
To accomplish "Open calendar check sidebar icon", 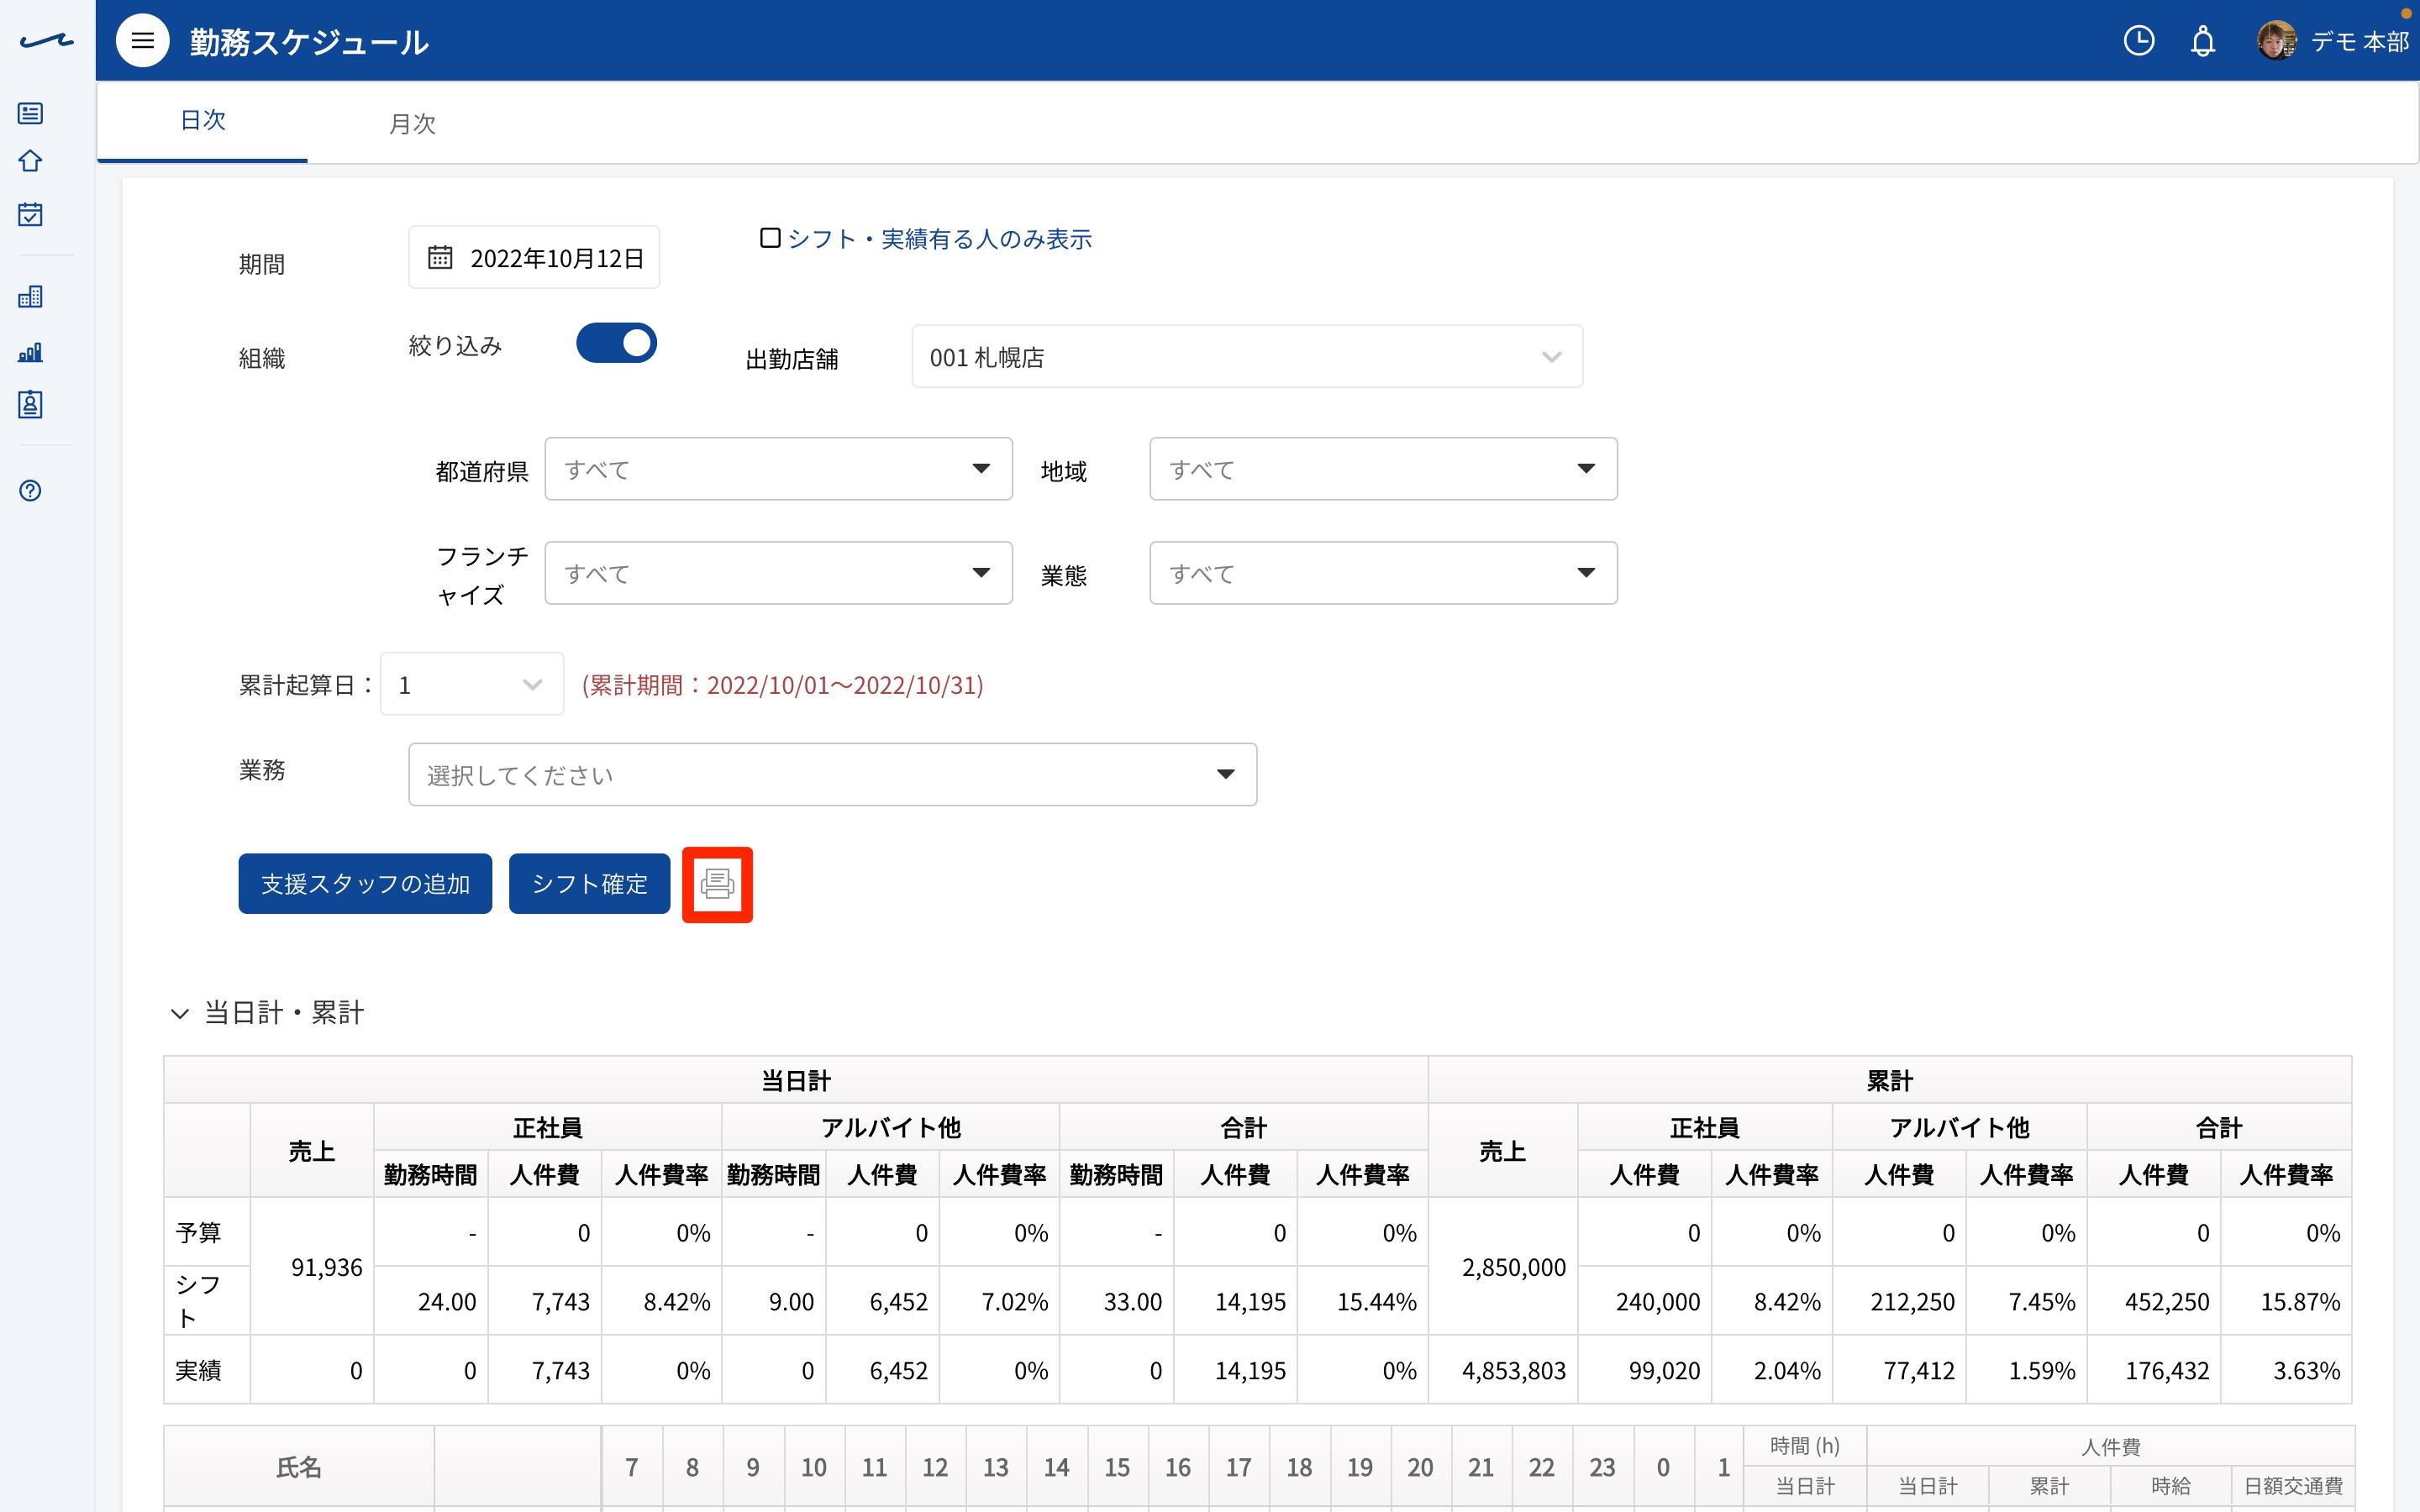I will click(x=30, y=214).
